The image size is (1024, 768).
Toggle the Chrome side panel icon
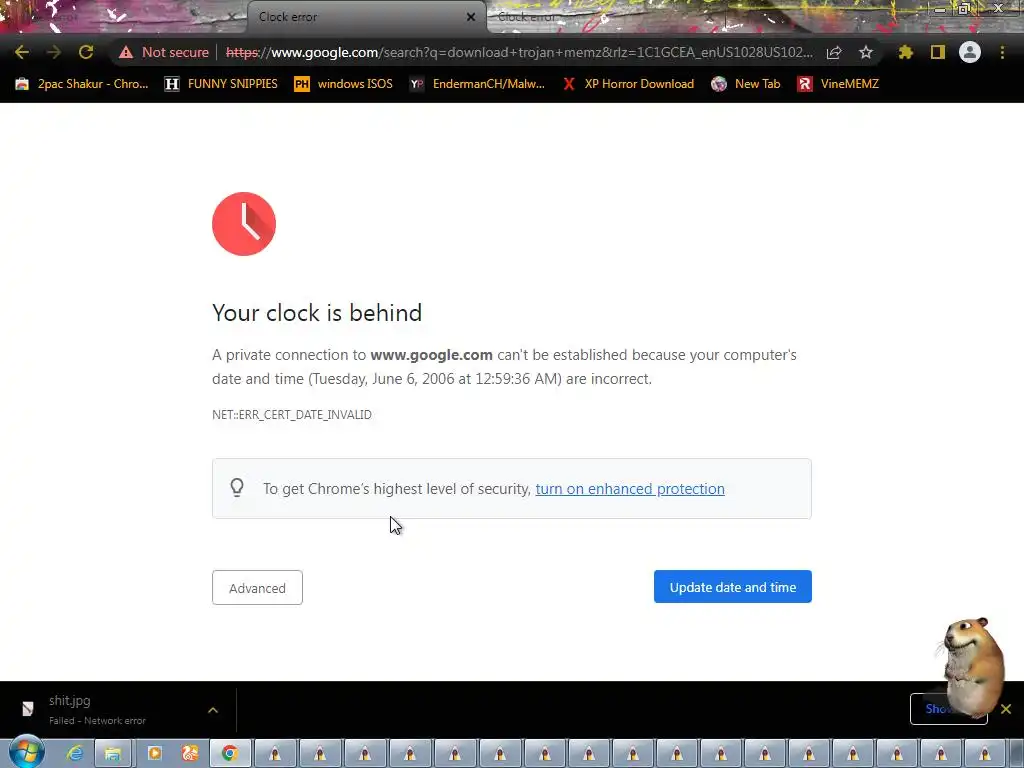(938, 52)
